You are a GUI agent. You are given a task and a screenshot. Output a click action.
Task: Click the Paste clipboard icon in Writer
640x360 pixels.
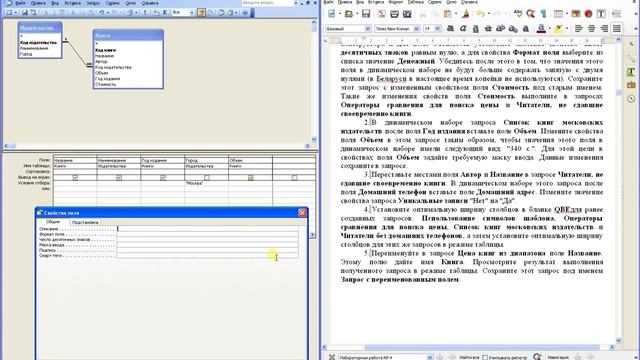point(448,13)
